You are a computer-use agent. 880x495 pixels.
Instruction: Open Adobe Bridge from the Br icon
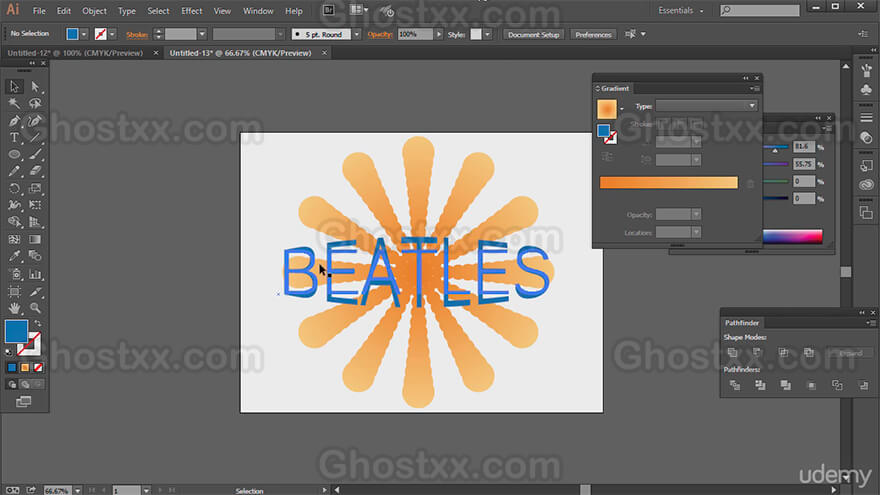tap(329, 10)
